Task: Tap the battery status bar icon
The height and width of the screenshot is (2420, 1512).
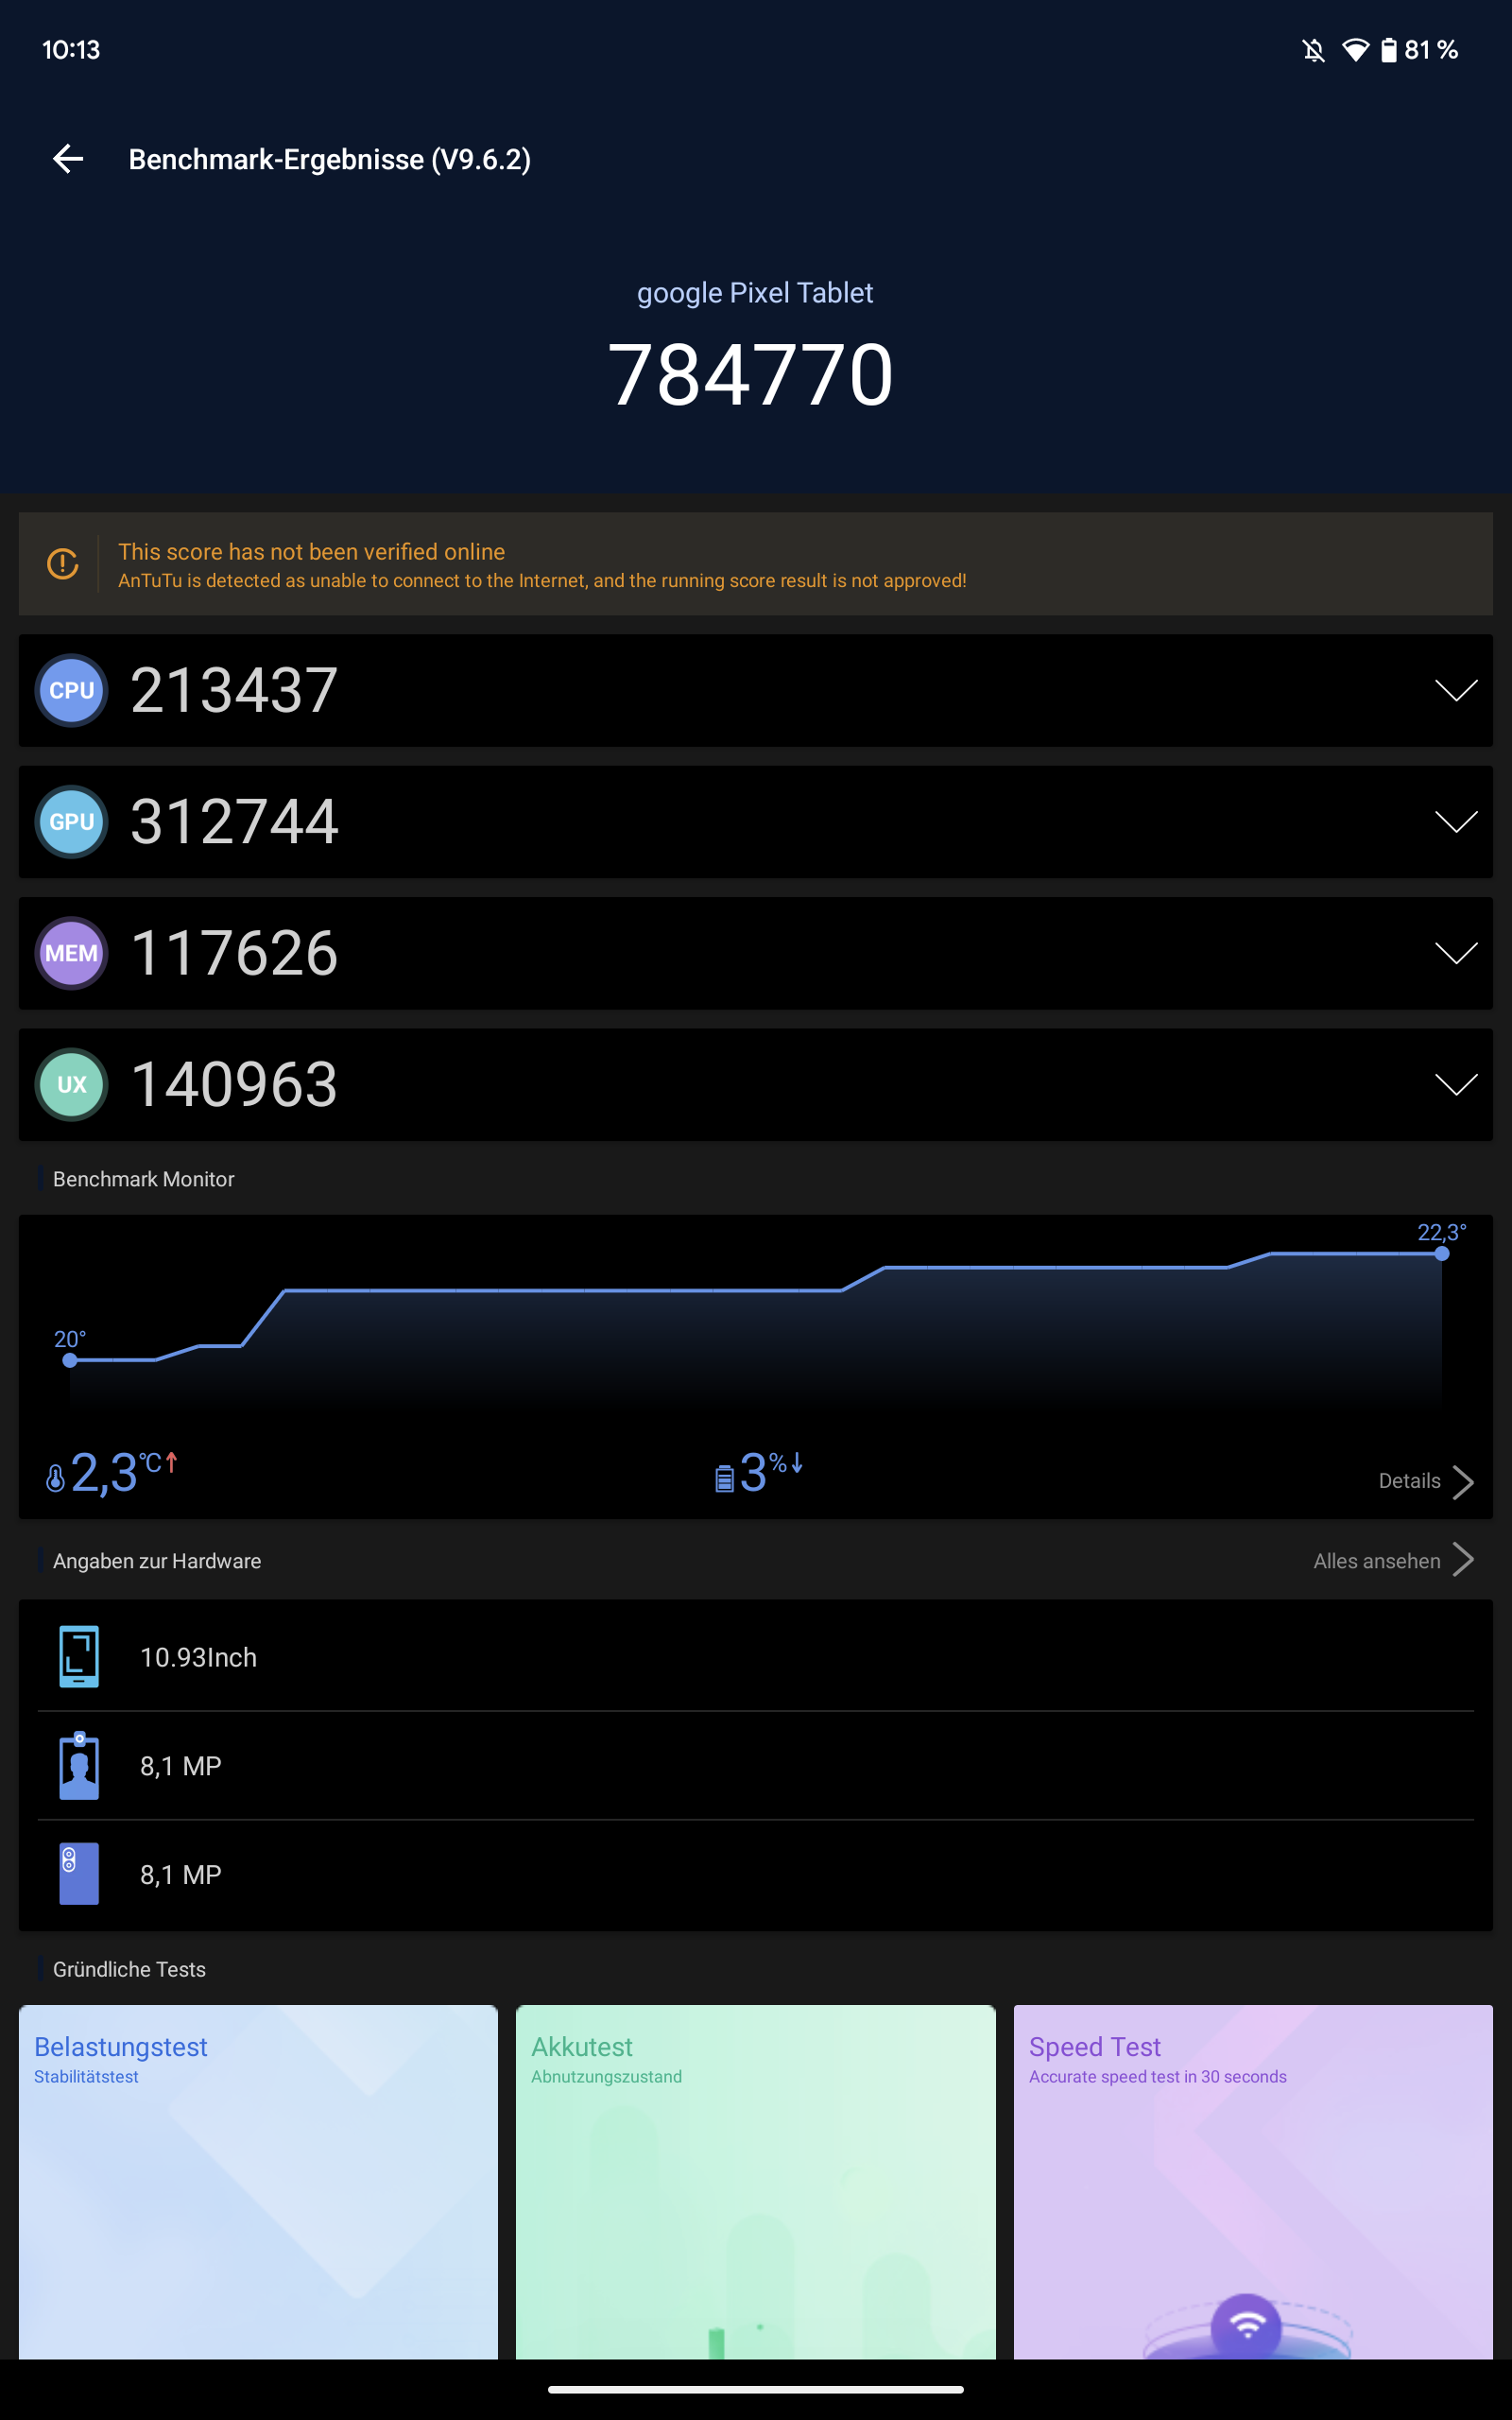Action: pos(1389,50)
